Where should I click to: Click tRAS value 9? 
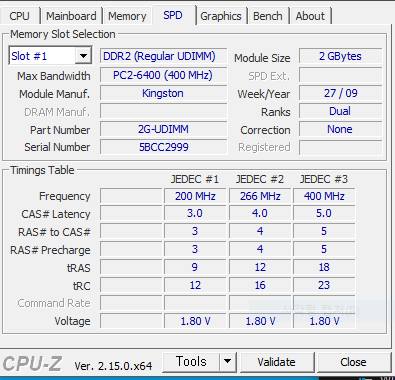195,267
